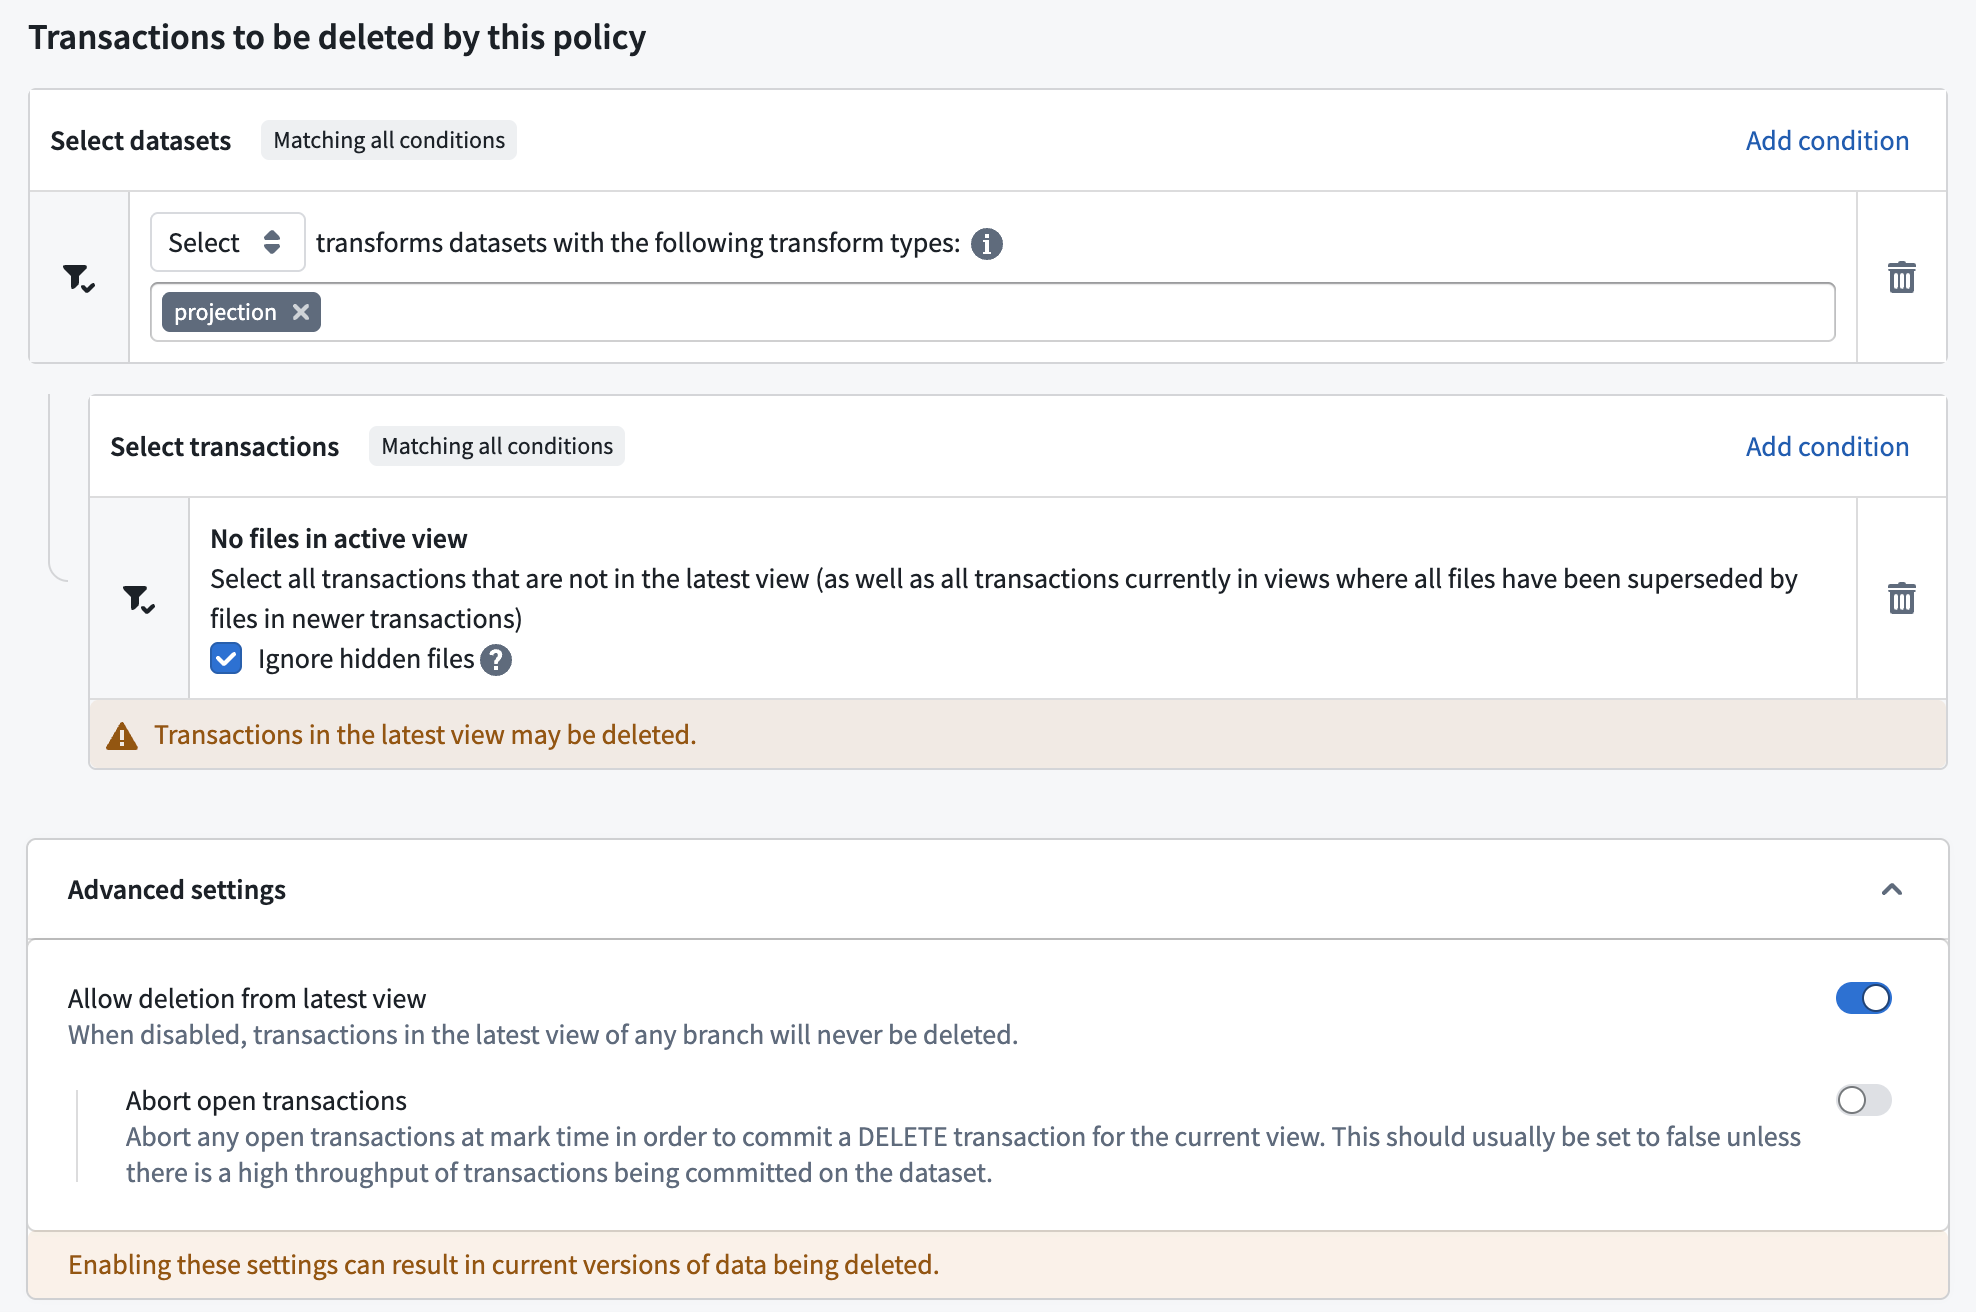Screen dimensions: 1976x1312
Task: Click the Advanced settings header text
Action: 177,890
